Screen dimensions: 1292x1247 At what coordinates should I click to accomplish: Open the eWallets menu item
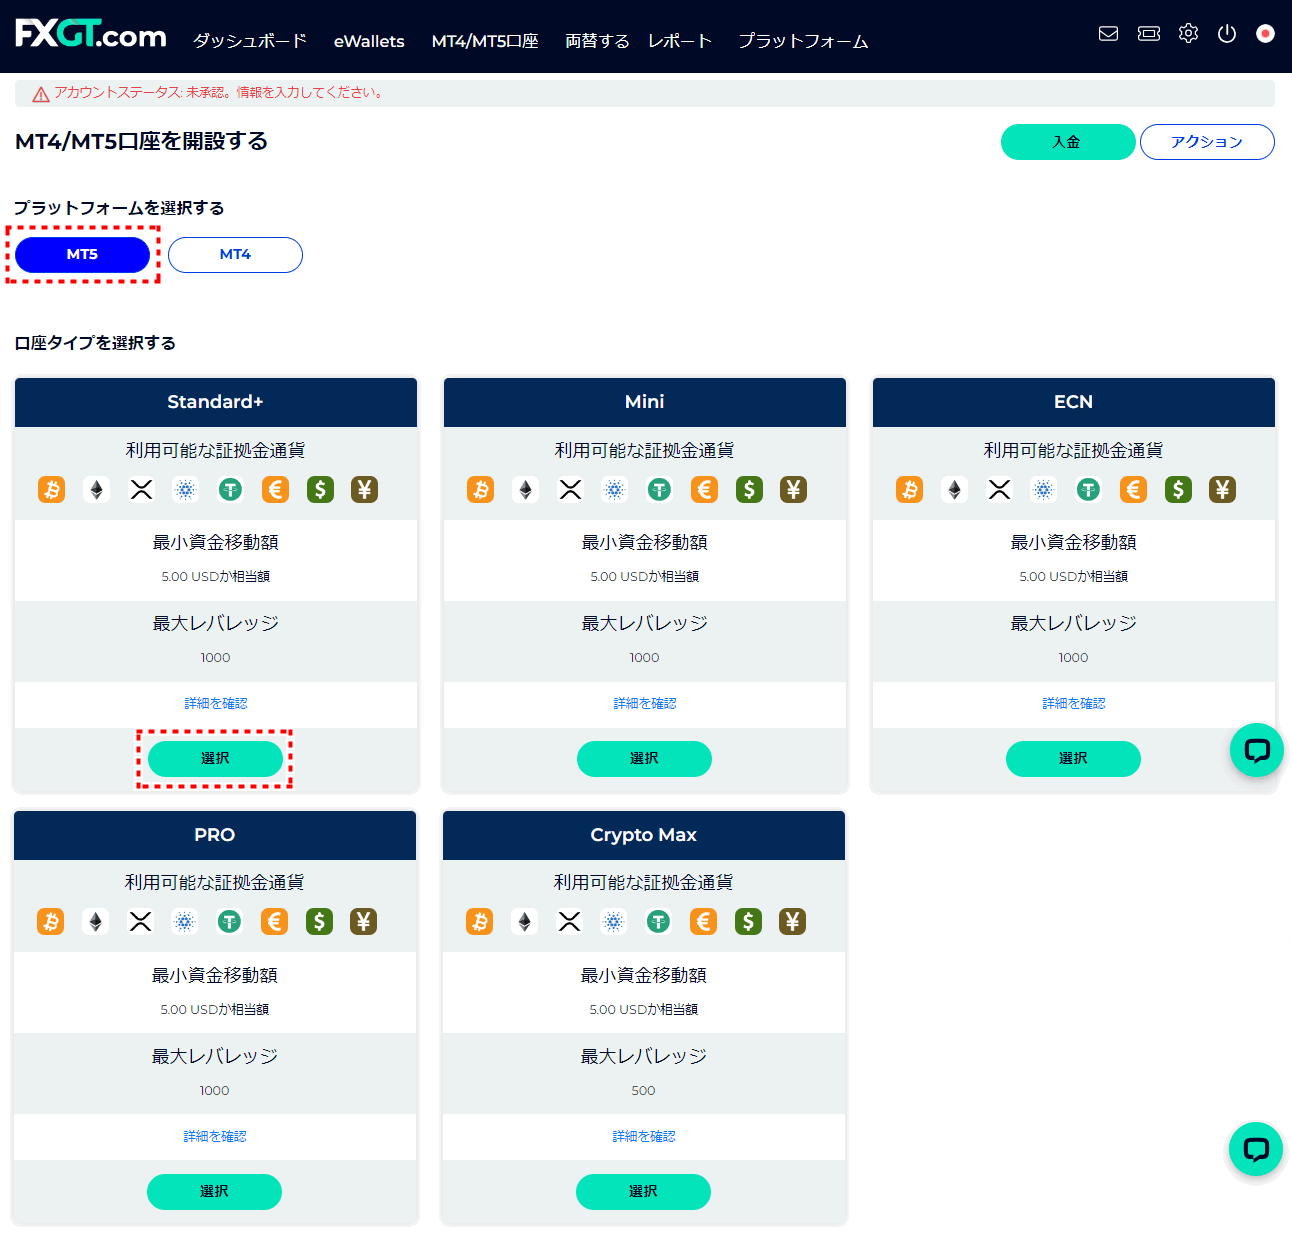click(x=369, y=41)
